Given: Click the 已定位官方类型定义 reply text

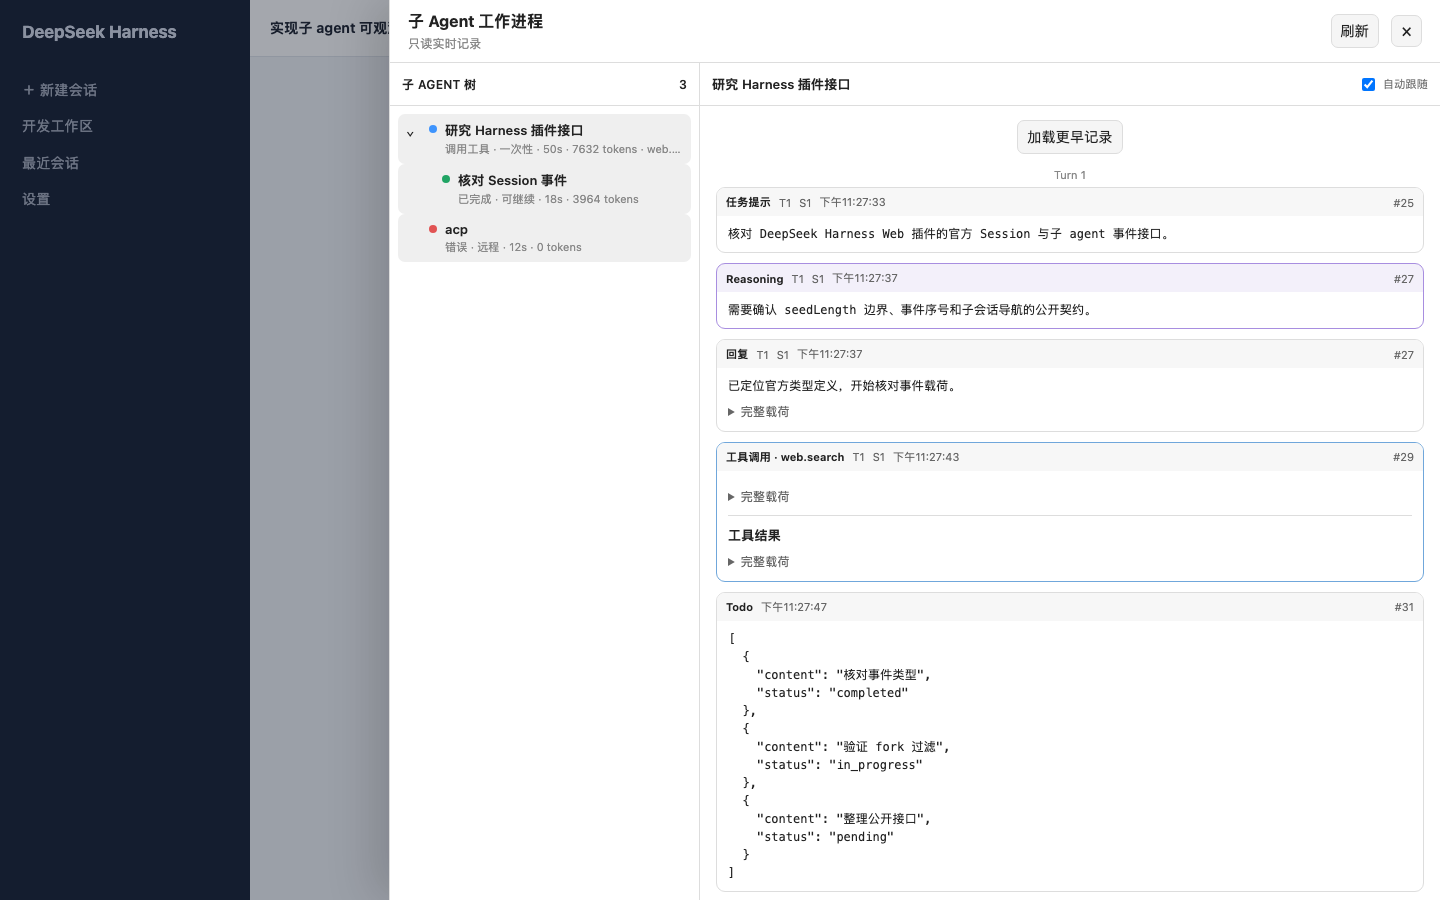Looking at the screenshot, I should [x=844, y=386].
